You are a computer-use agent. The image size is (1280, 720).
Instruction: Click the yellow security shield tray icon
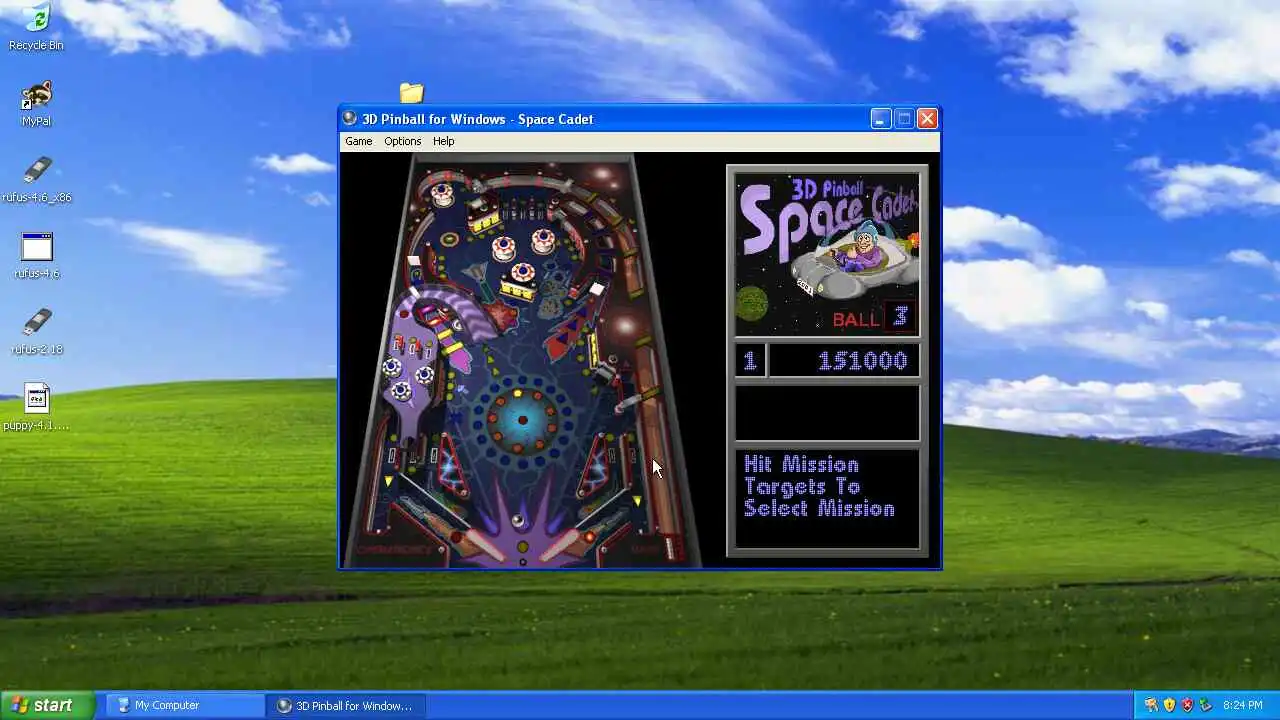pos(1168,705)
